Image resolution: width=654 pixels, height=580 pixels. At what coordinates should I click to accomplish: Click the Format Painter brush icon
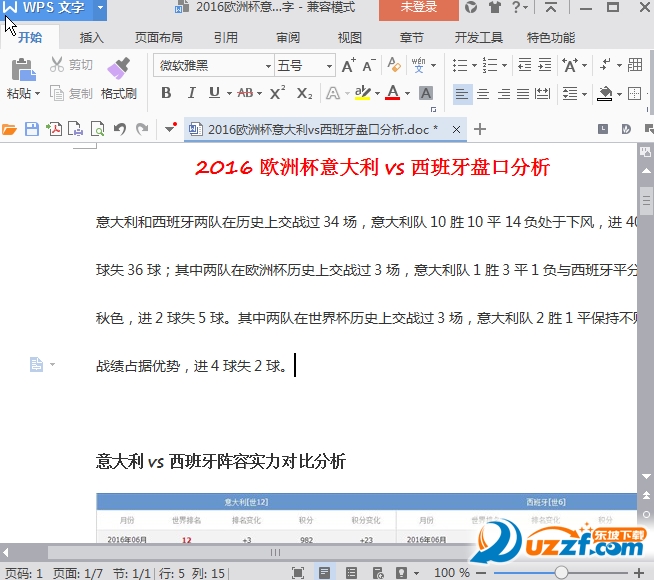118,68
